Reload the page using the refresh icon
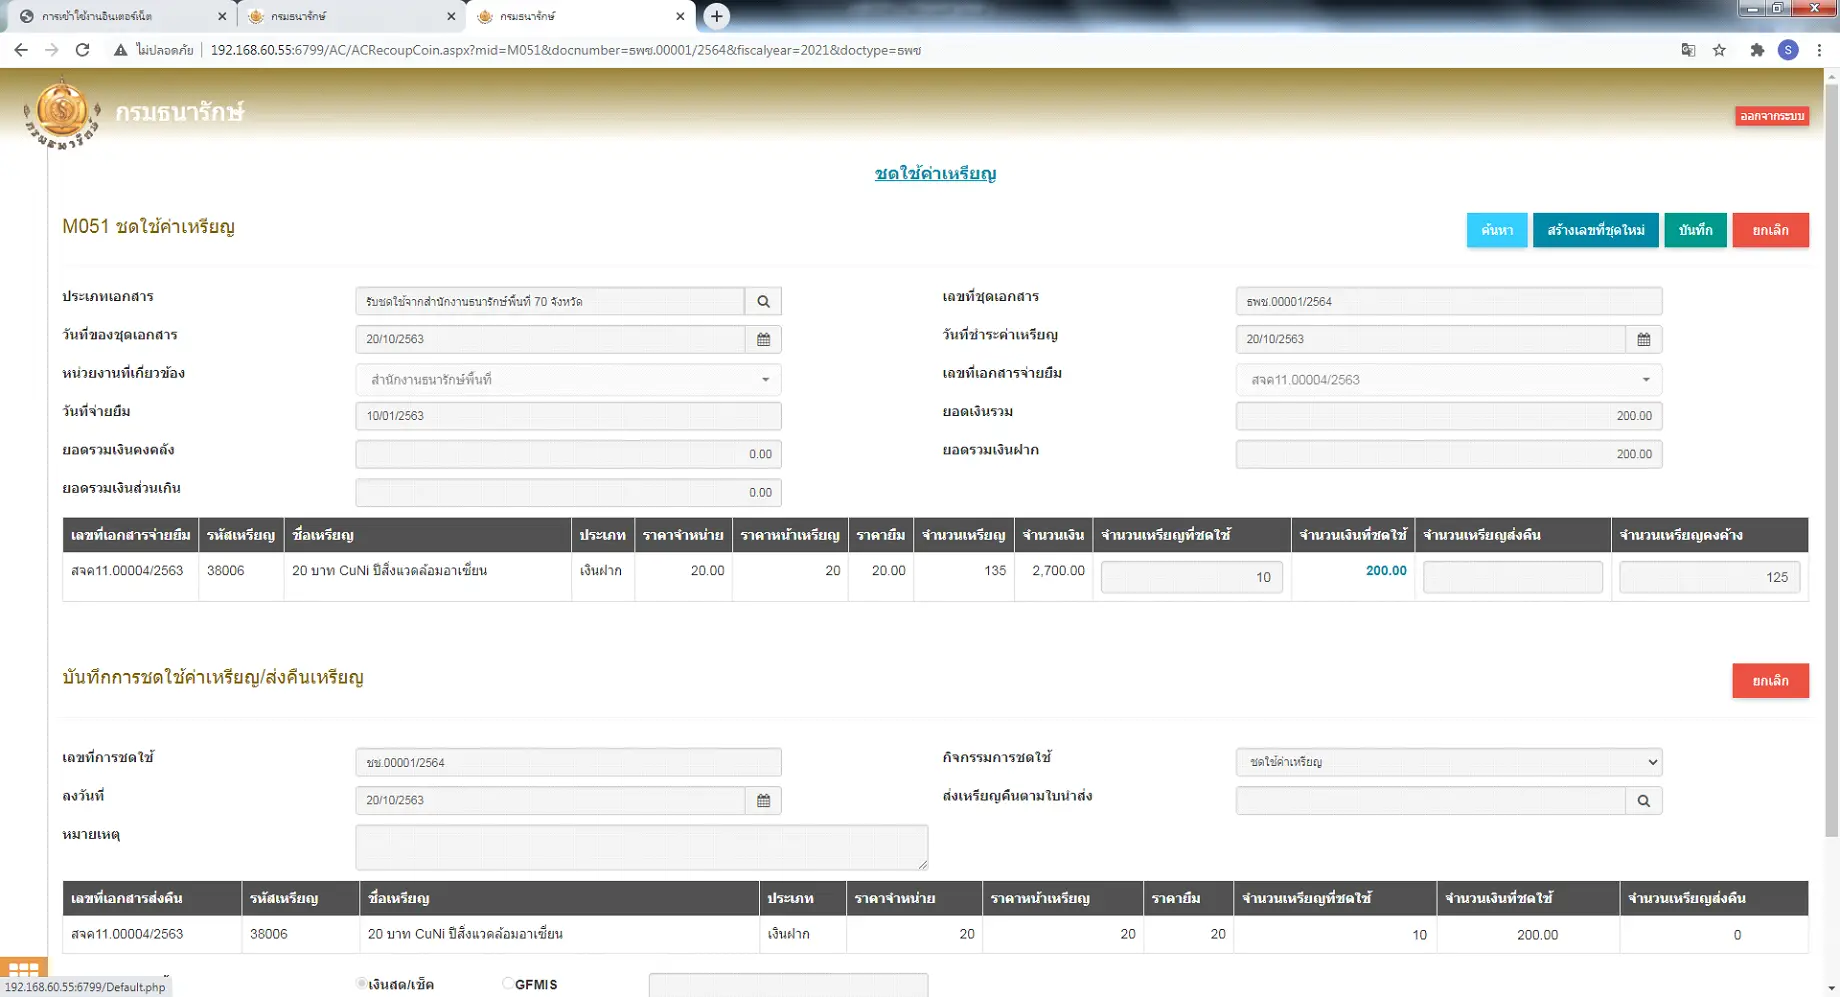The image size is (1840, 997). click(x=83, y=50)
